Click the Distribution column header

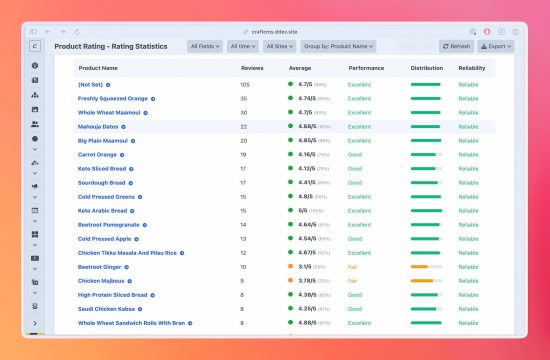point(427,68)
